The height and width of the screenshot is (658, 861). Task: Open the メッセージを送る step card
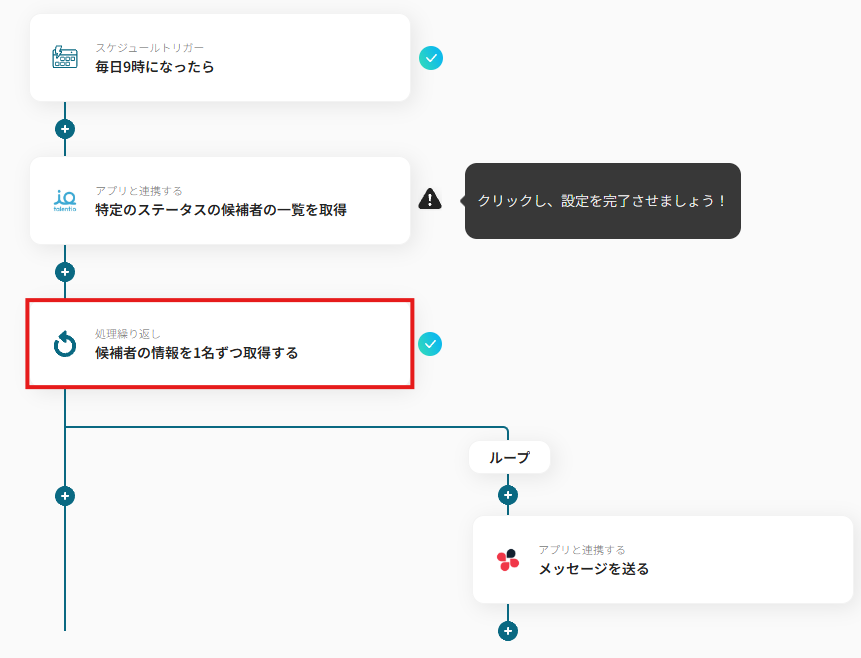pos(660,559)
